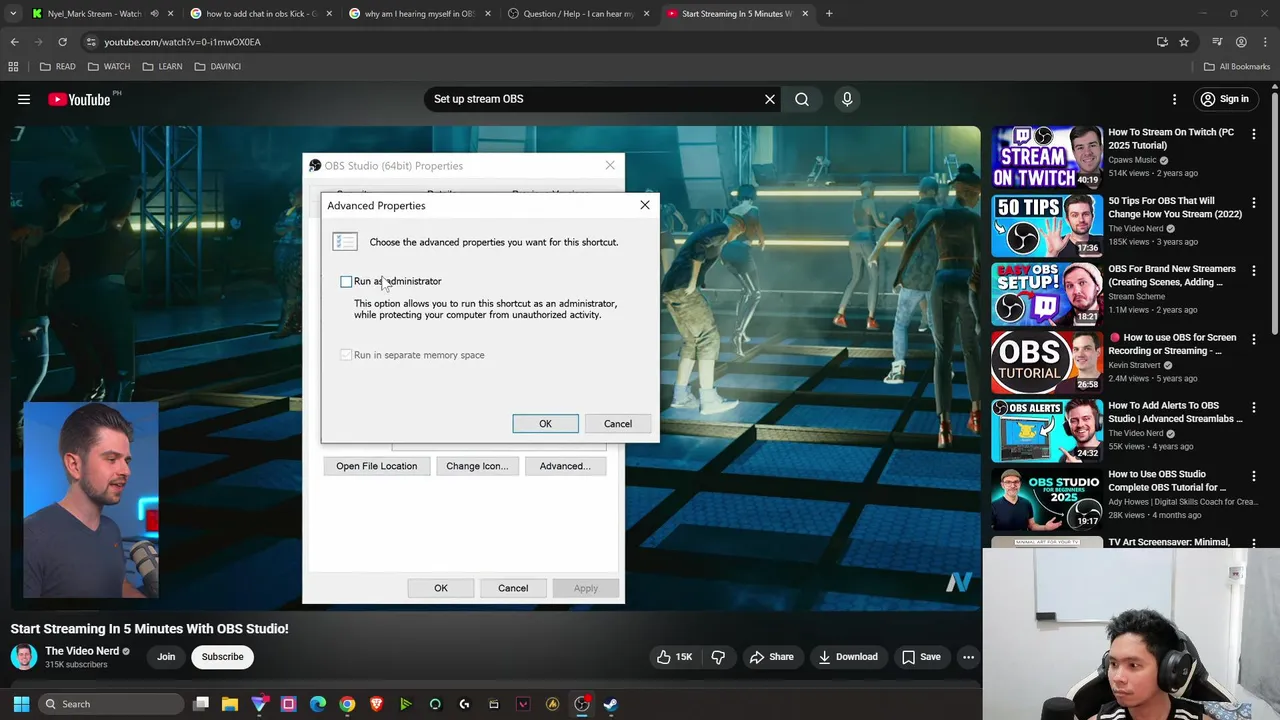Start voice search with microphone icon

point(847,99)
